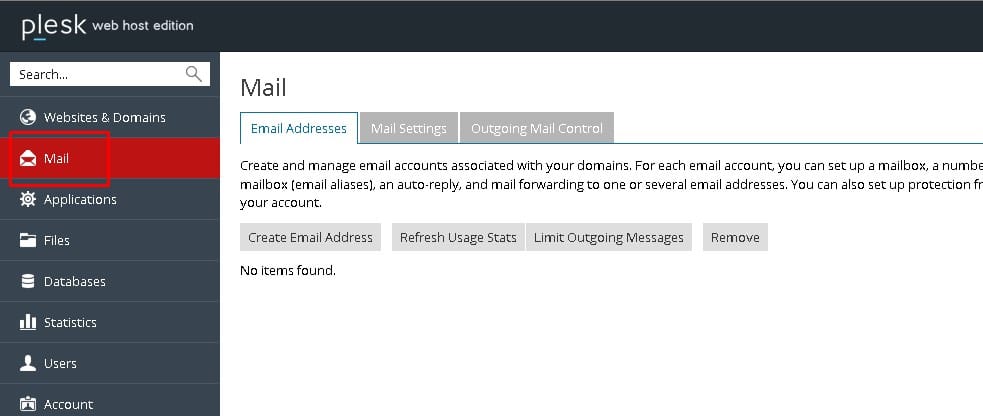This screenshot has height=416, width=983.
Task: Open the Mail Settings tab
Action: click(408, 128)
